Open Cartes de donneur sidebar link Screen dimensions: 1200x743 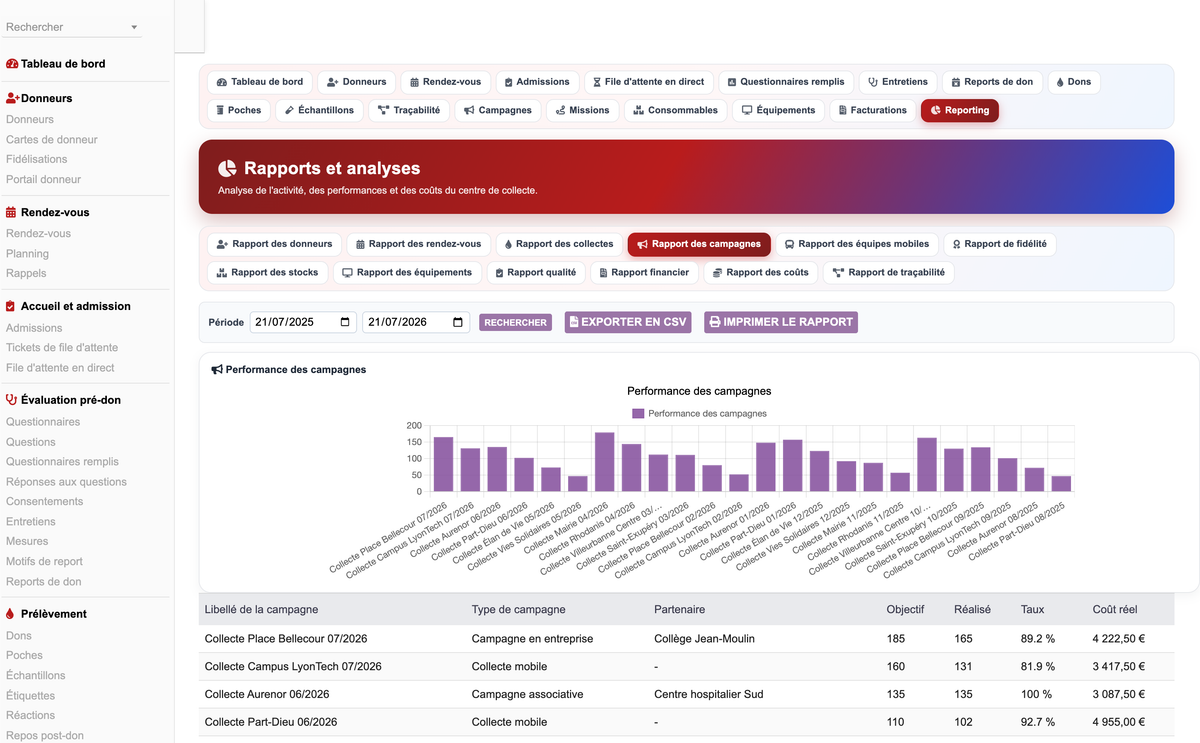point(52,140)
